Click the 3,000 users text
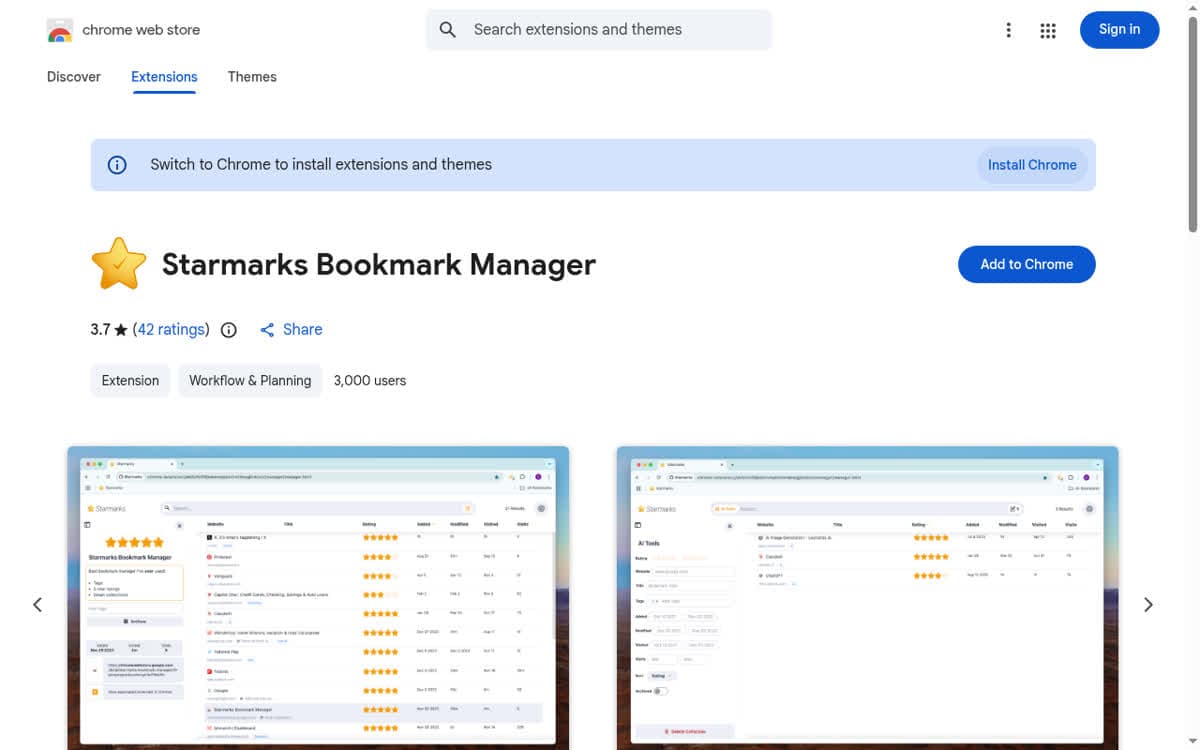The width and height of the screenshot is (1200, 750). [x=370, y=381]
